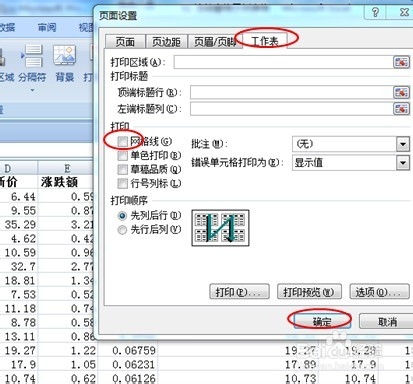Select 先列后行 print order radio
This screenshot has height=384, width=413.
point(122,216)
